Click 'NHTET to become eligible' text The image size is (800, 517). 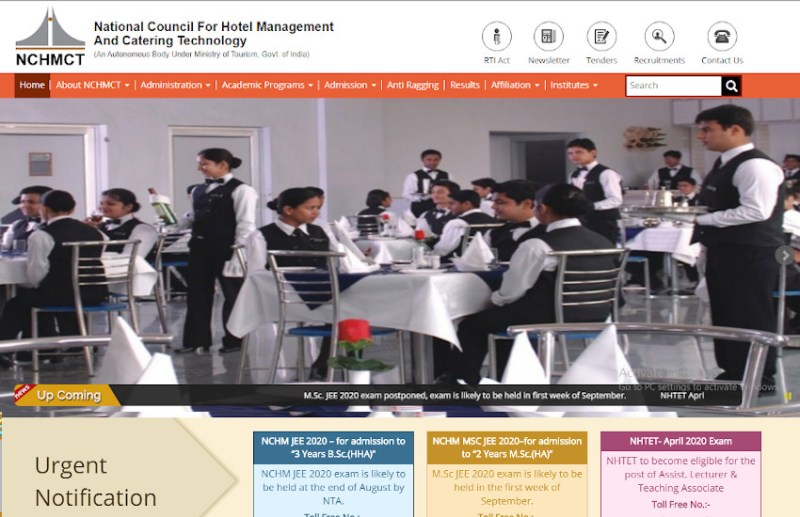pos(681,474)
